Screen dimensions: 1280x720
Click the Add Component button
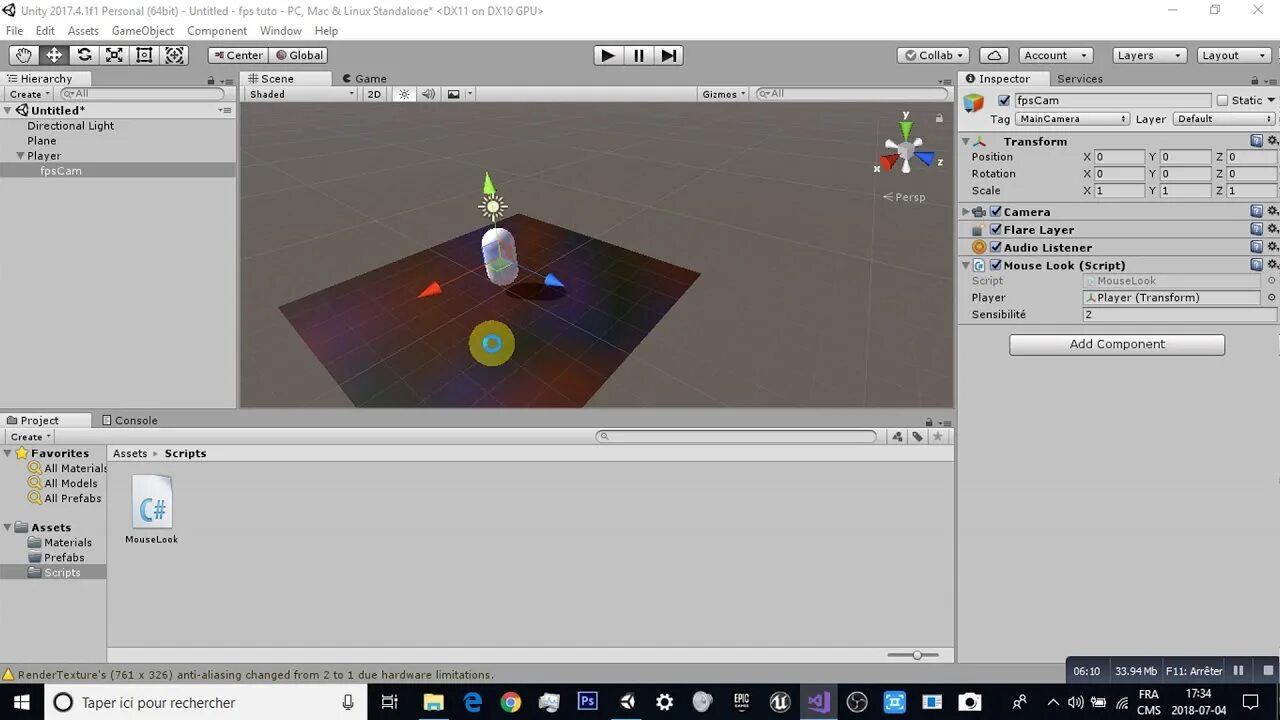pos(1117,344)
